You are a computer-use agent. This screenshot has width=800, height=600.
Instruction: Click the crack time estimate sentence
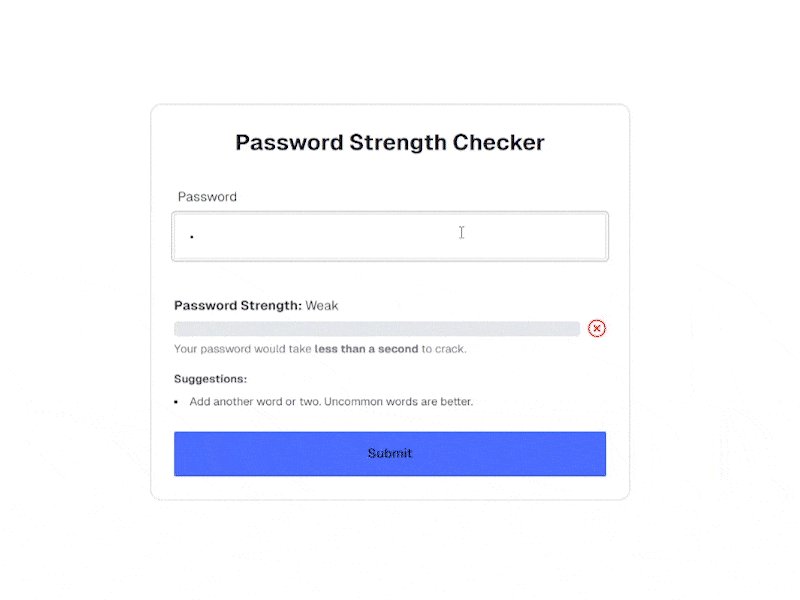320,349
